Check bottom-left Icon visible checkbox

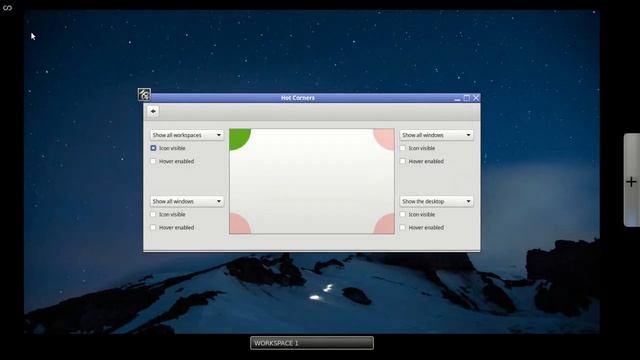coord(153,214)
